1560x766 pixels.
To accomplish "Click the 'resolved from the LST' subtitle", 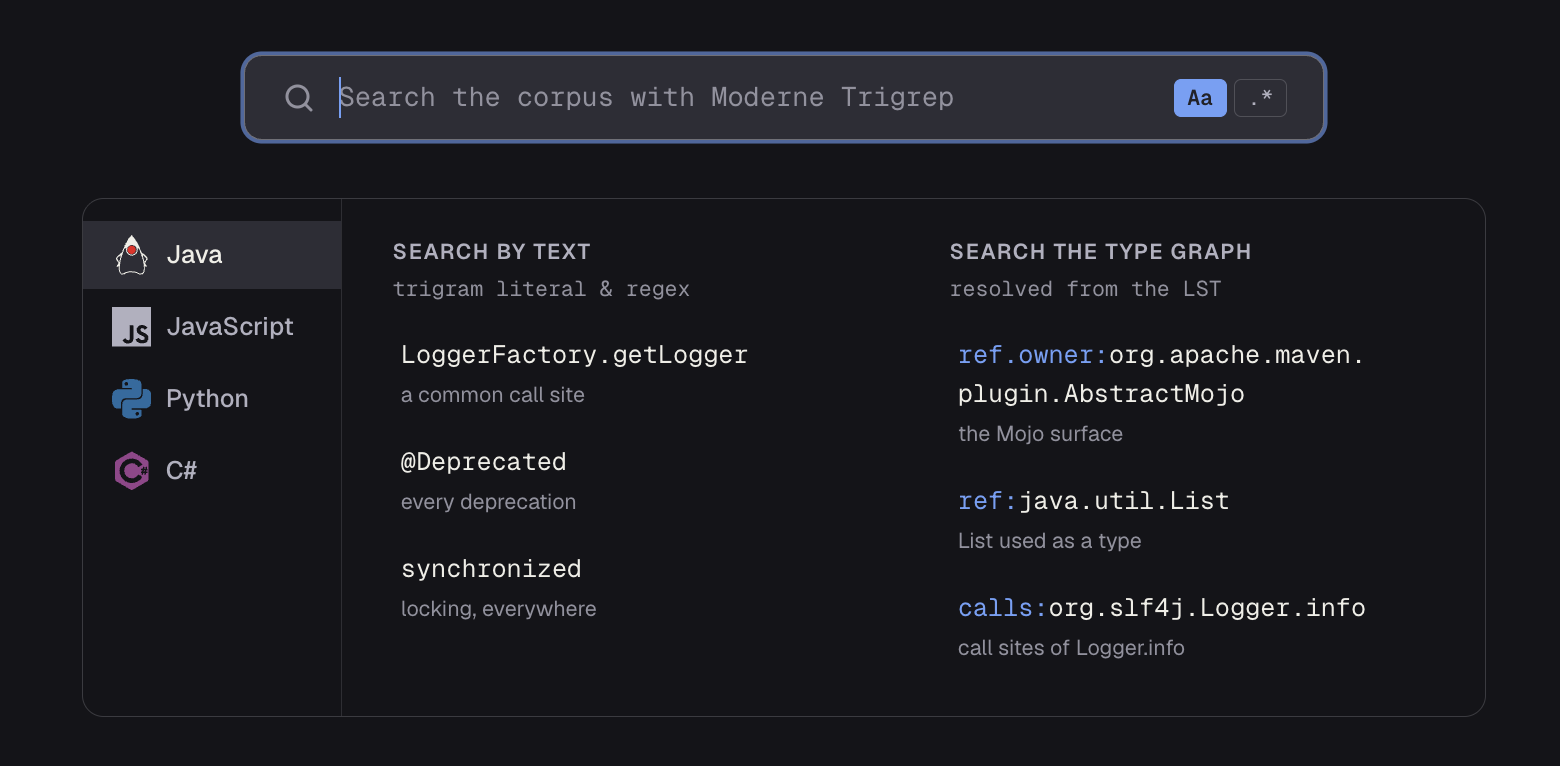I will 1085,289.
